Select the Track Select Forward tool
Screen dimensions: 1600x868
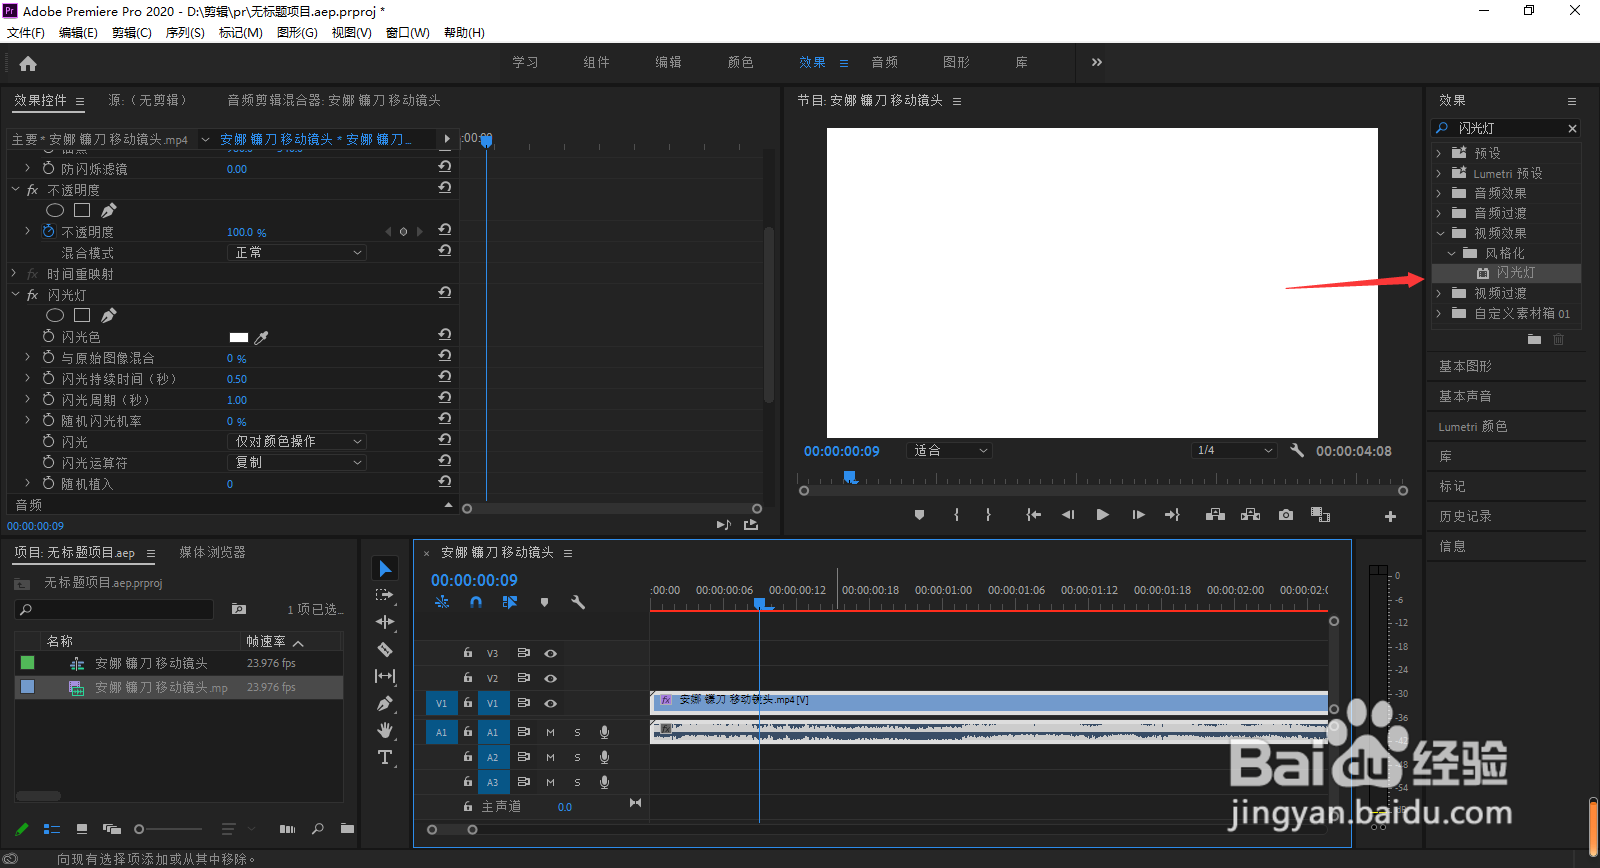385,595
